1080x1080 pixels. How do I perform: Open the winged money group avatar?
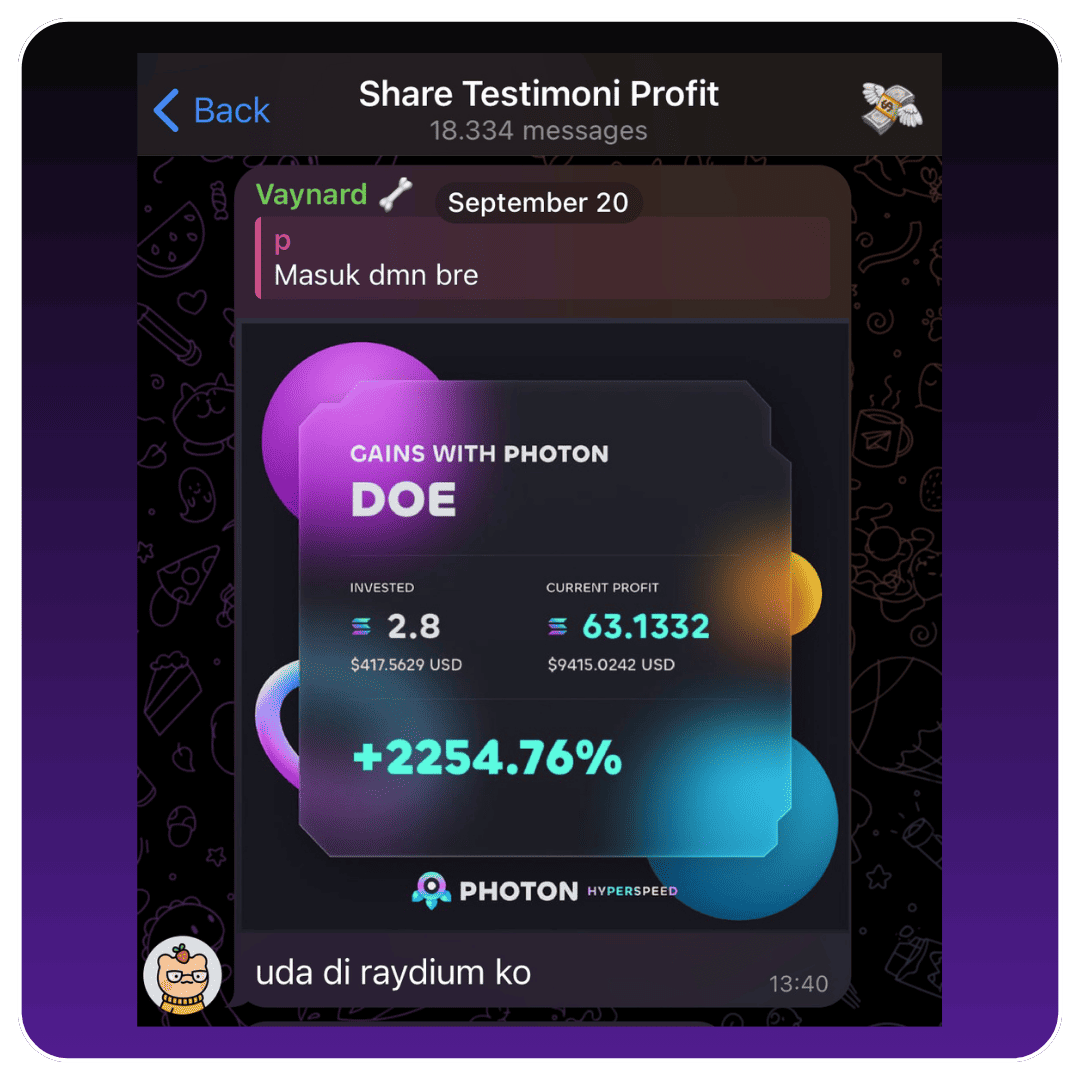click(x=892, y=108)
